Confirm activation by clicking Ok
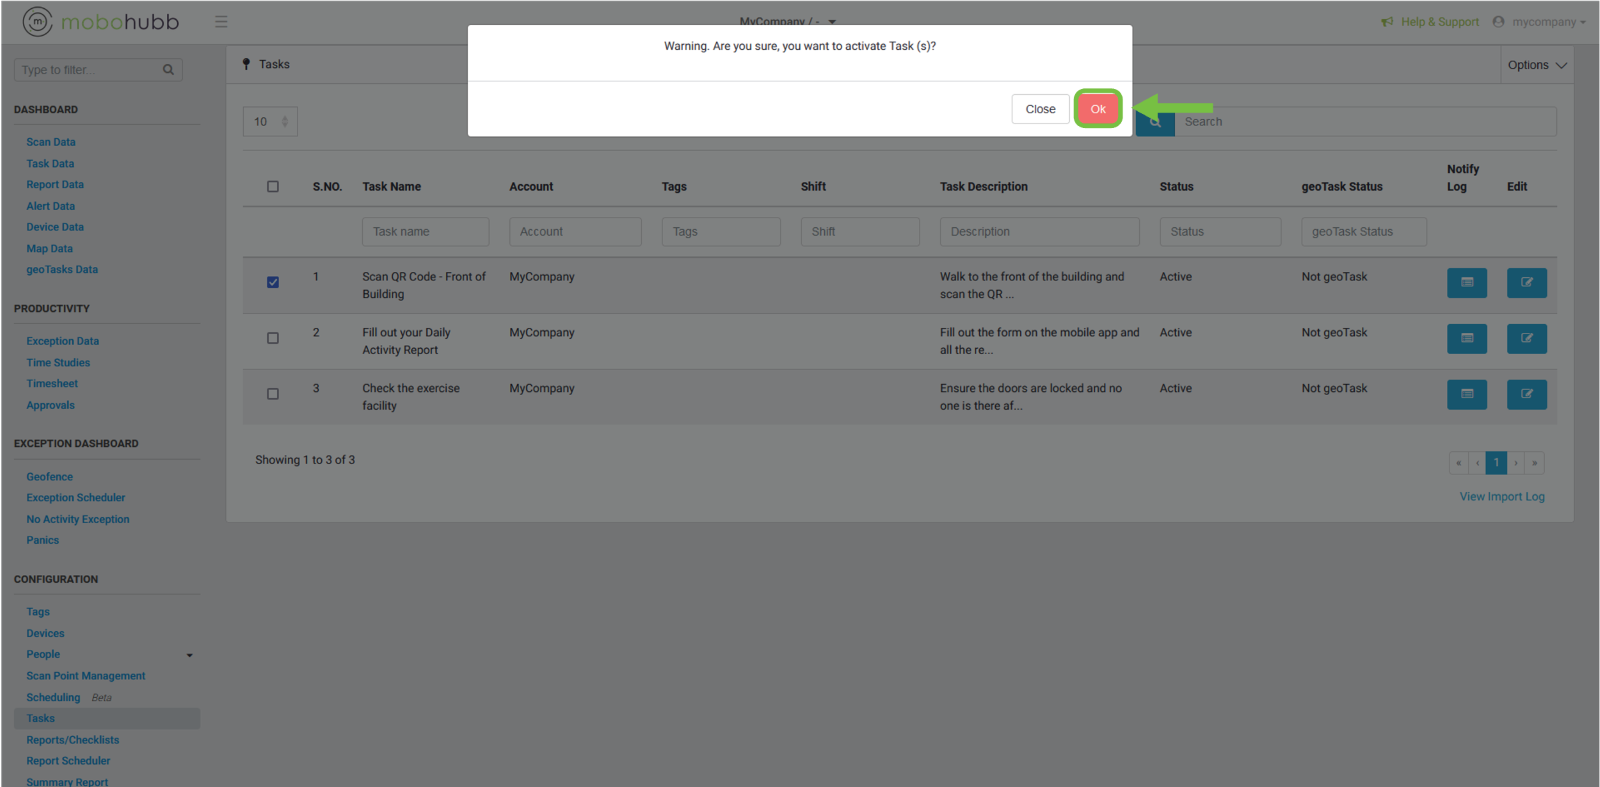 point(1098,109)
